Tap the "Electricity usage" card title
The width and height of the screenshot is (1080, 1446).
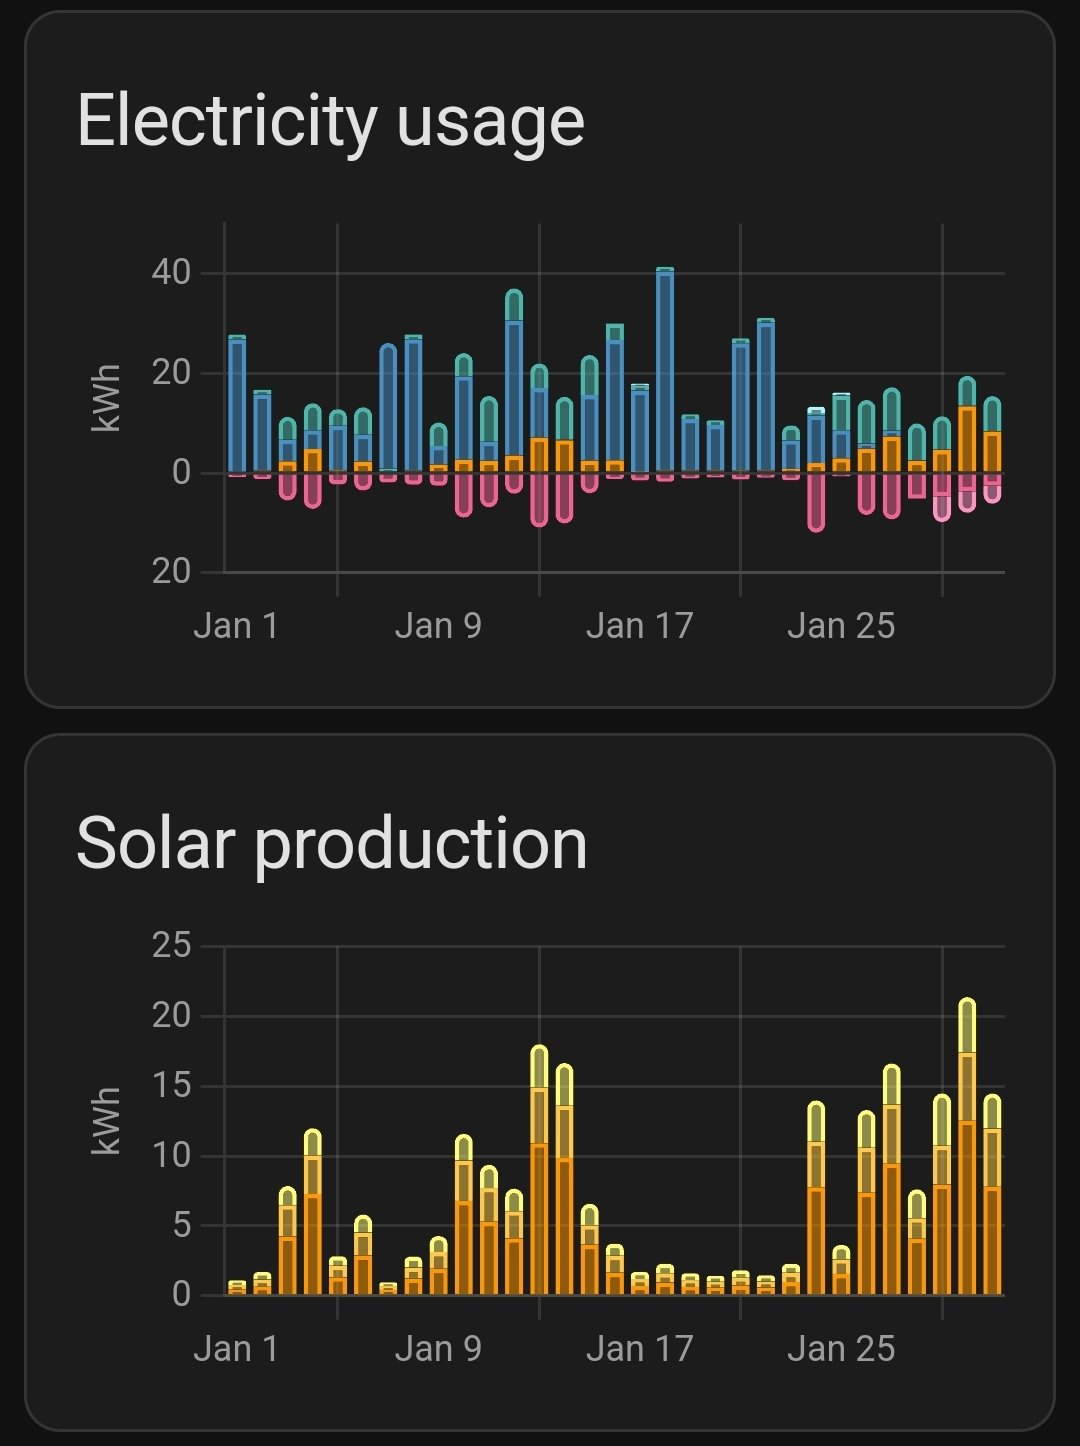(x=330, y=122)
